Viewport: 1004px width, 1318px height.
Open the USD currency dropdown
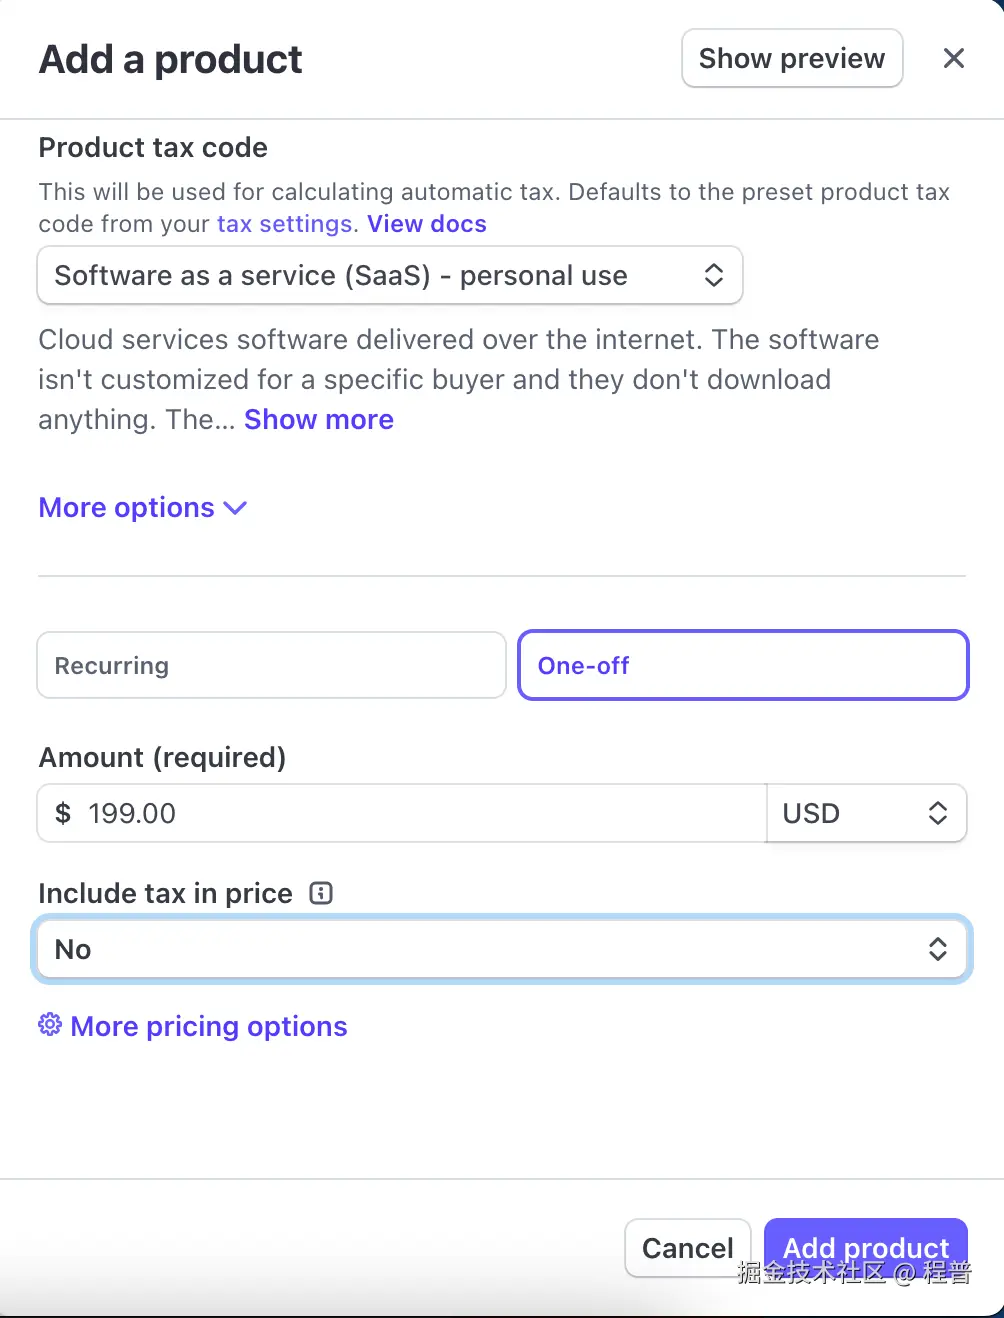865,813
